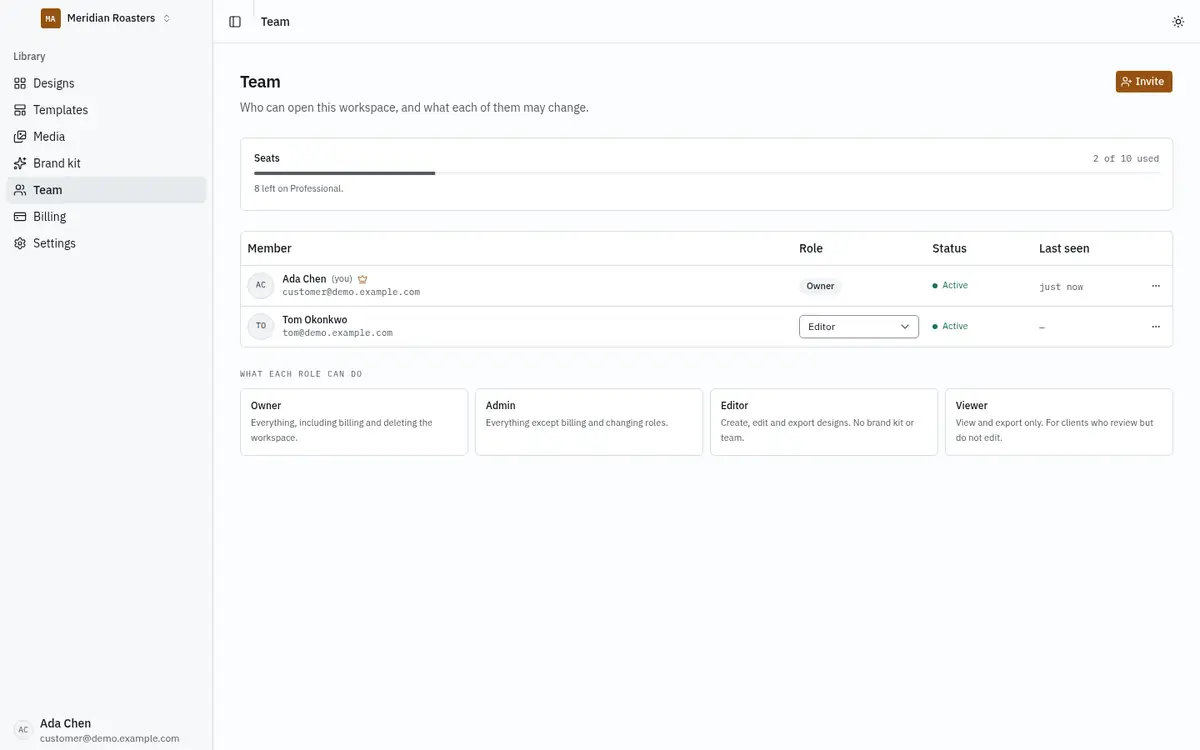
Task: Click "8 left on Professional." text
Action: (x=299, y=188)
